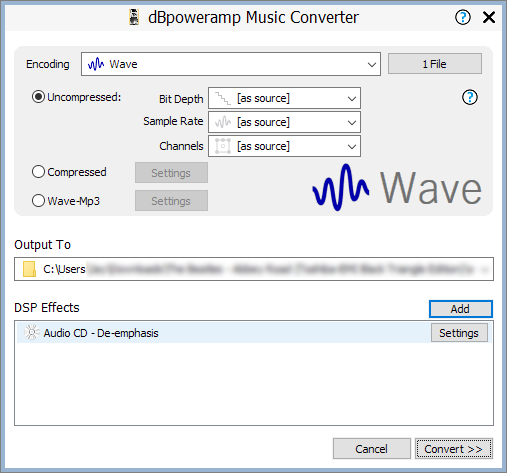Click the encoder help question mark icon
Viewport: 507px width, 473px height.
[x=470, y=97]
